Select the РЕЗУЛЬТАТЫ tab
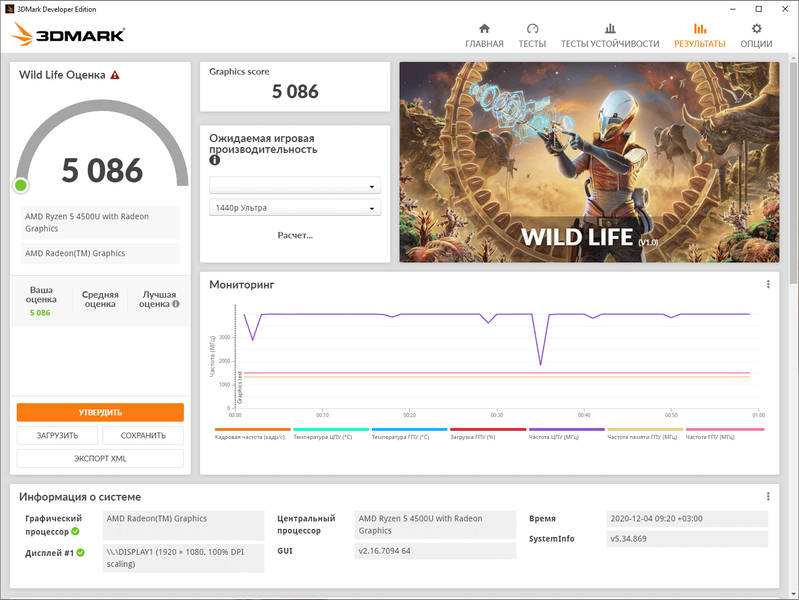This screenshot has height=600, width=799. (x=700, y=36)
